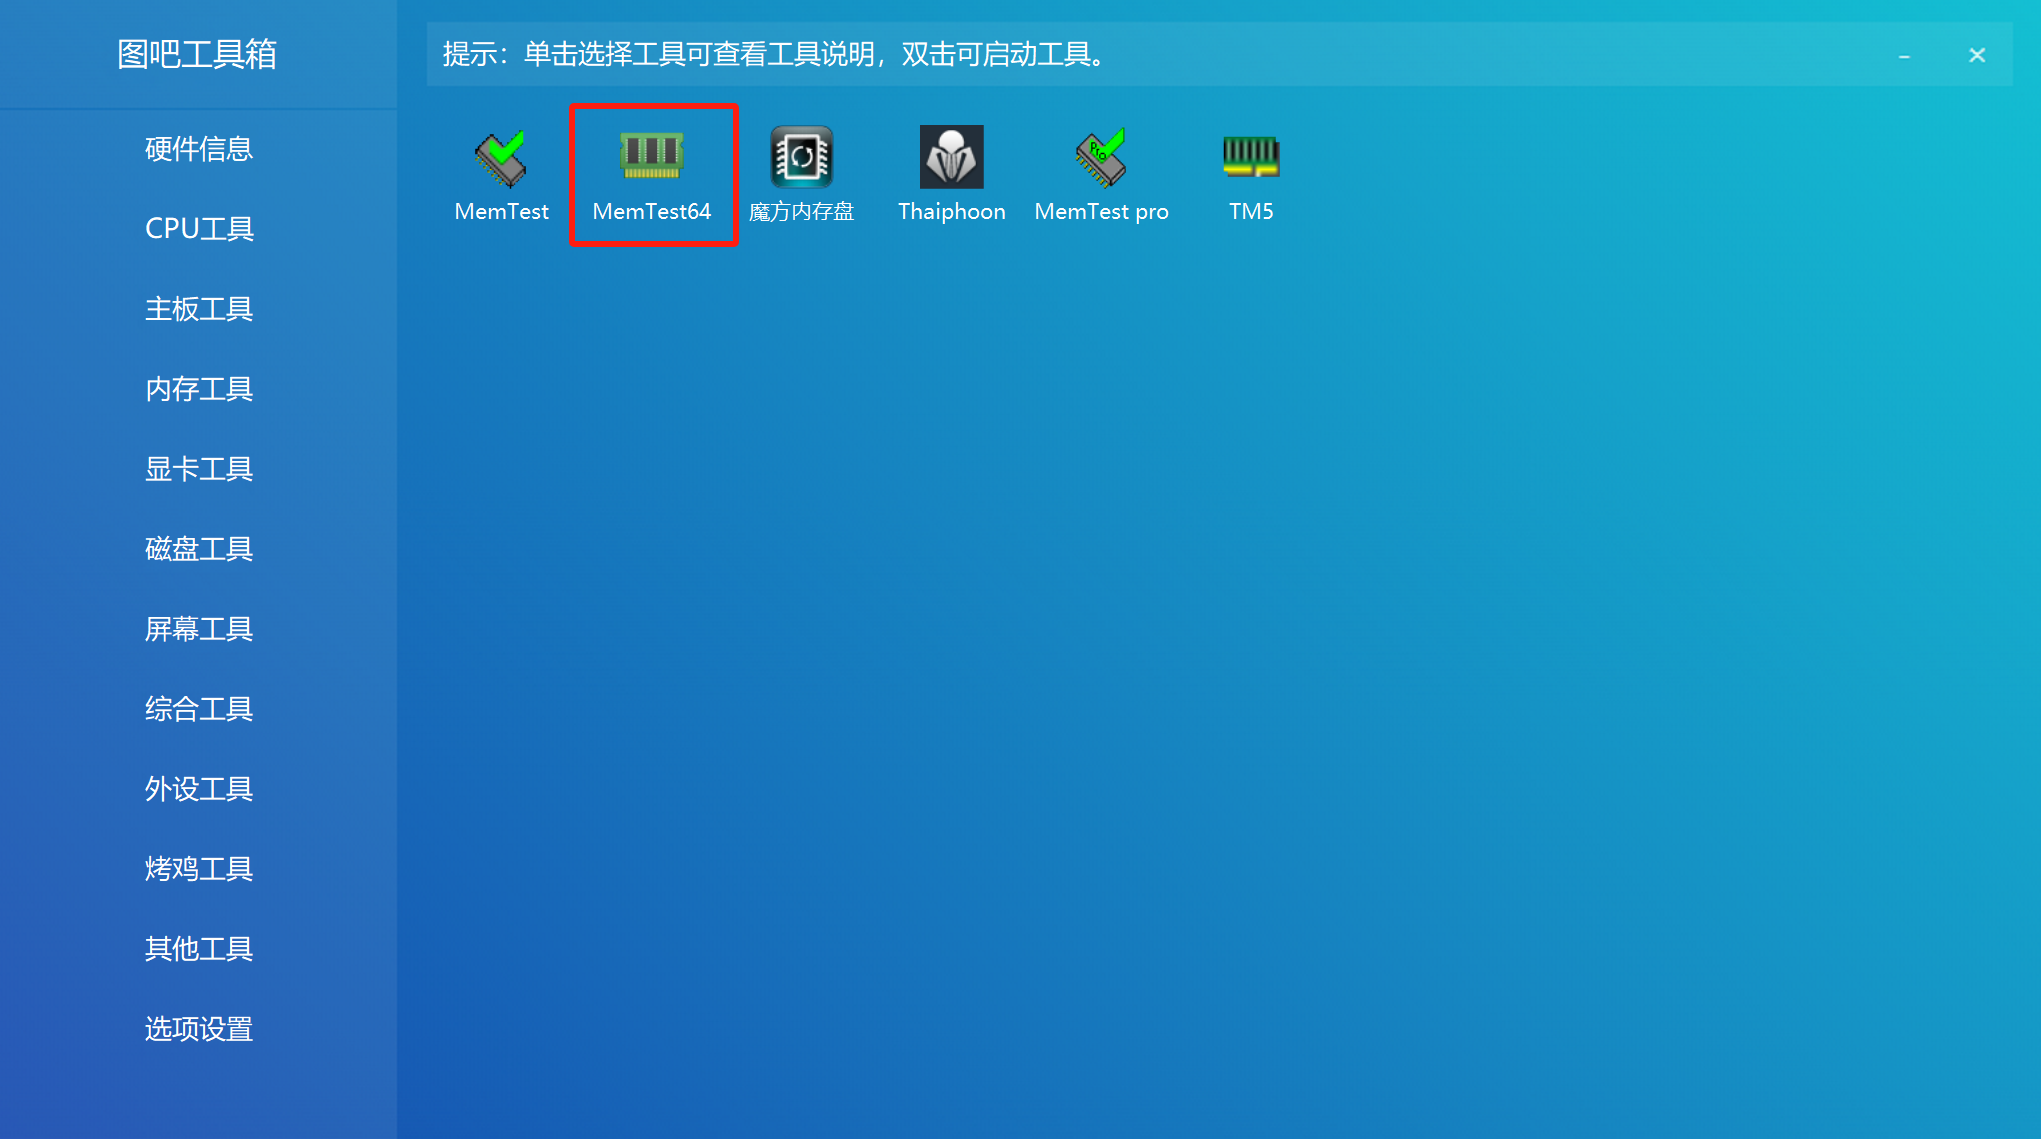The height and width of the screenshot is (1139, 2041).
Task: Click the 图吧工具箱 title text
Action: click(x=197, y=54)
